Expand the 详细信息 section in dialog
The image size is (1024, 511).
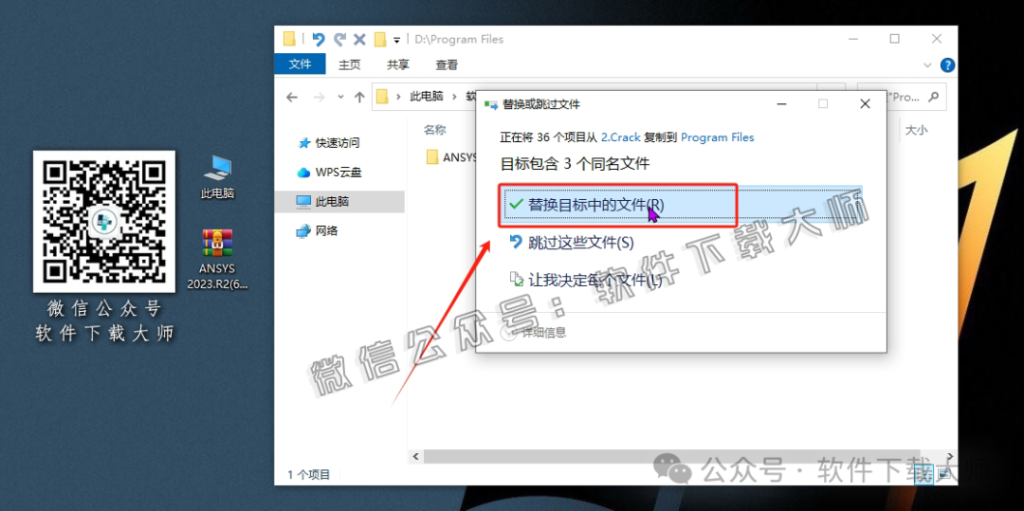[x=536, y=333]
